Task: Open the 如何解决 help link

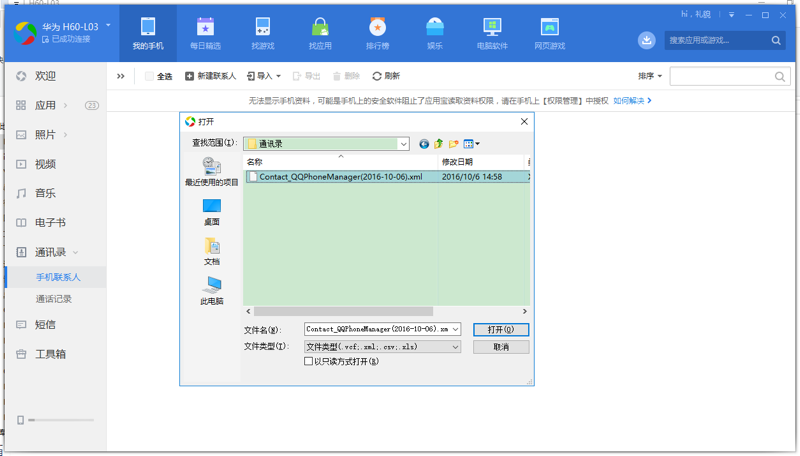Action: click(632, 101)
